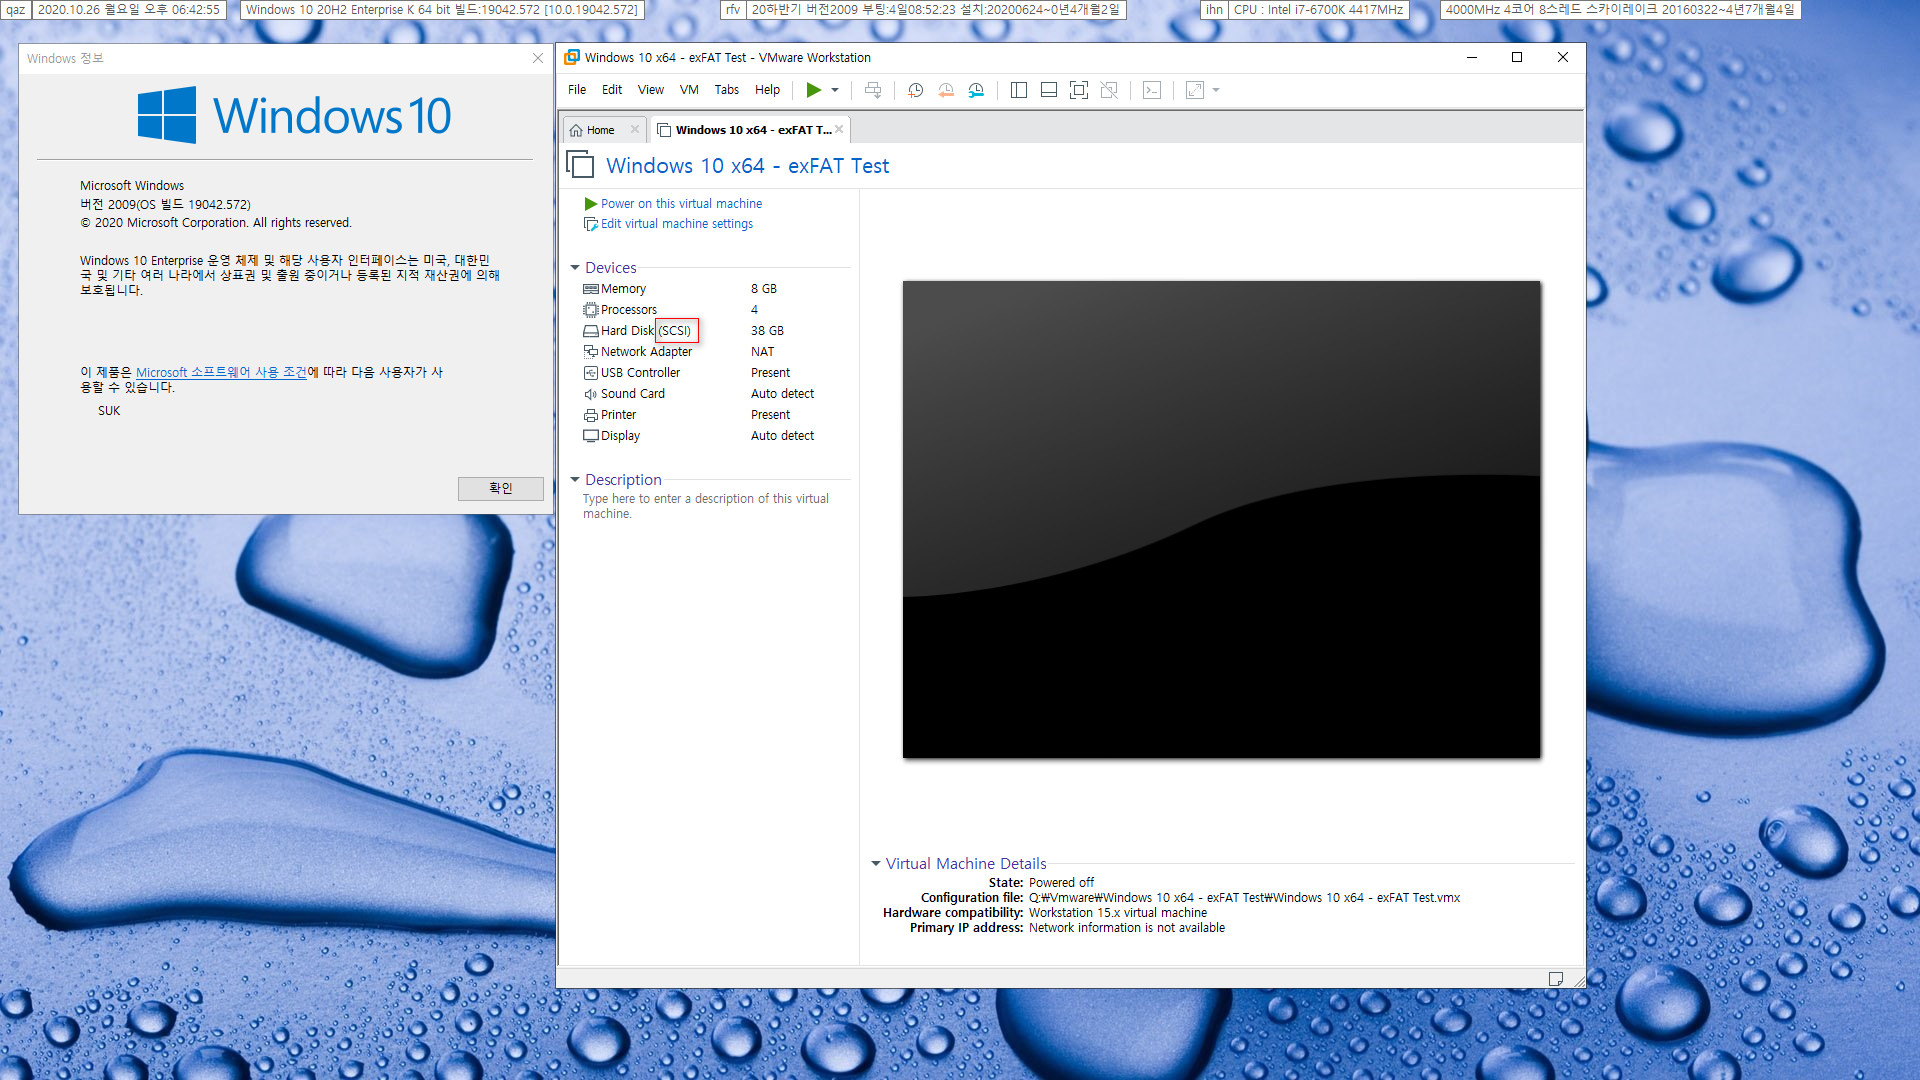Select the Hard Disk (SCSI) device row

coord(715,331)
